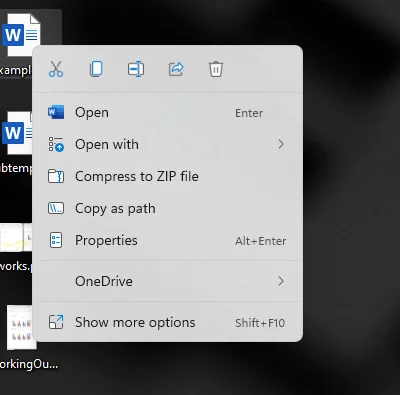Choose Open with Word
This screenshot has height=395, width=400.
[168, 113]
